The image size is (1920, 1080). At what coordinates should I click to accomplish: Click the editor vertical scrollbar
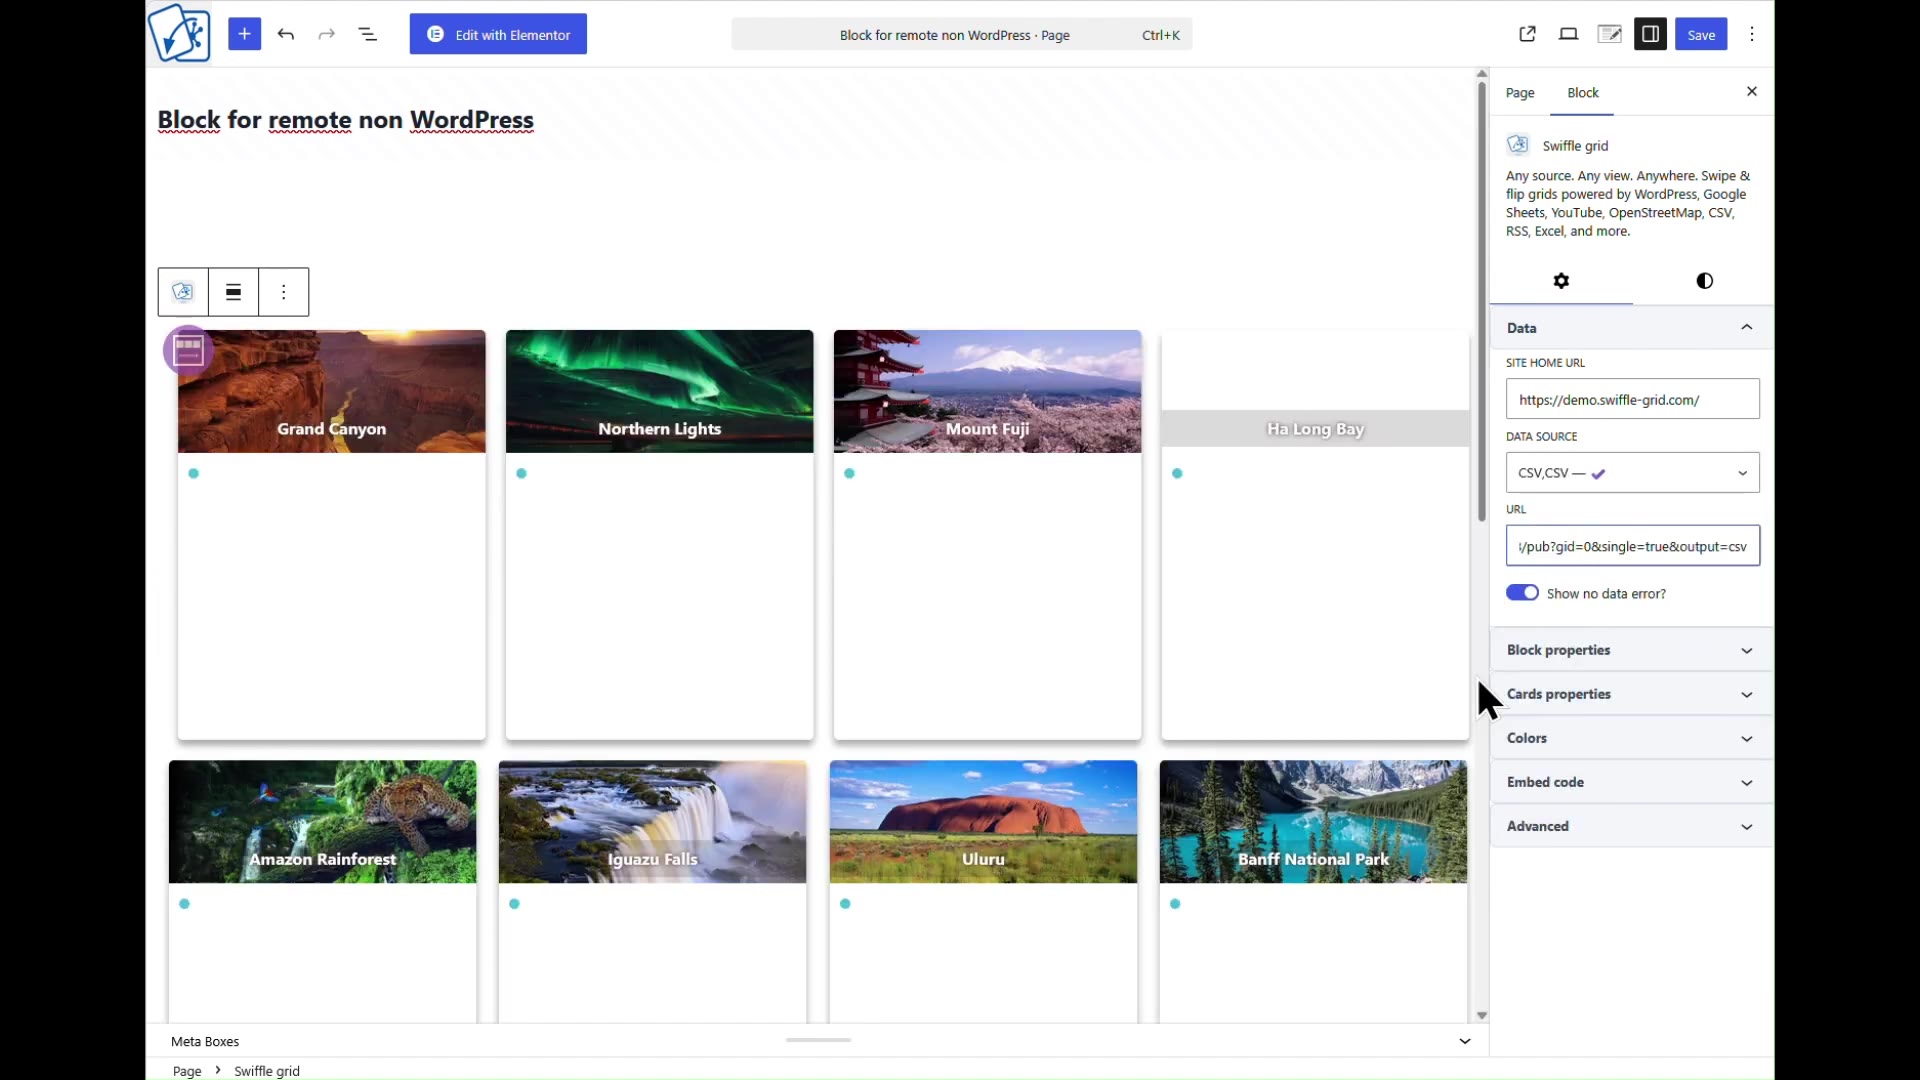[1481, 300]
